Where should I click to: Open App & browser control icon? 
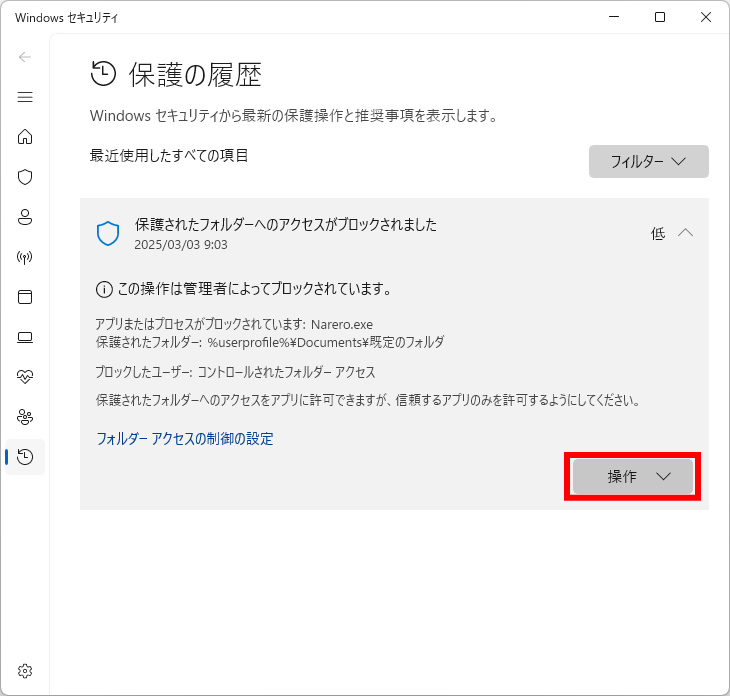[25, 297]
